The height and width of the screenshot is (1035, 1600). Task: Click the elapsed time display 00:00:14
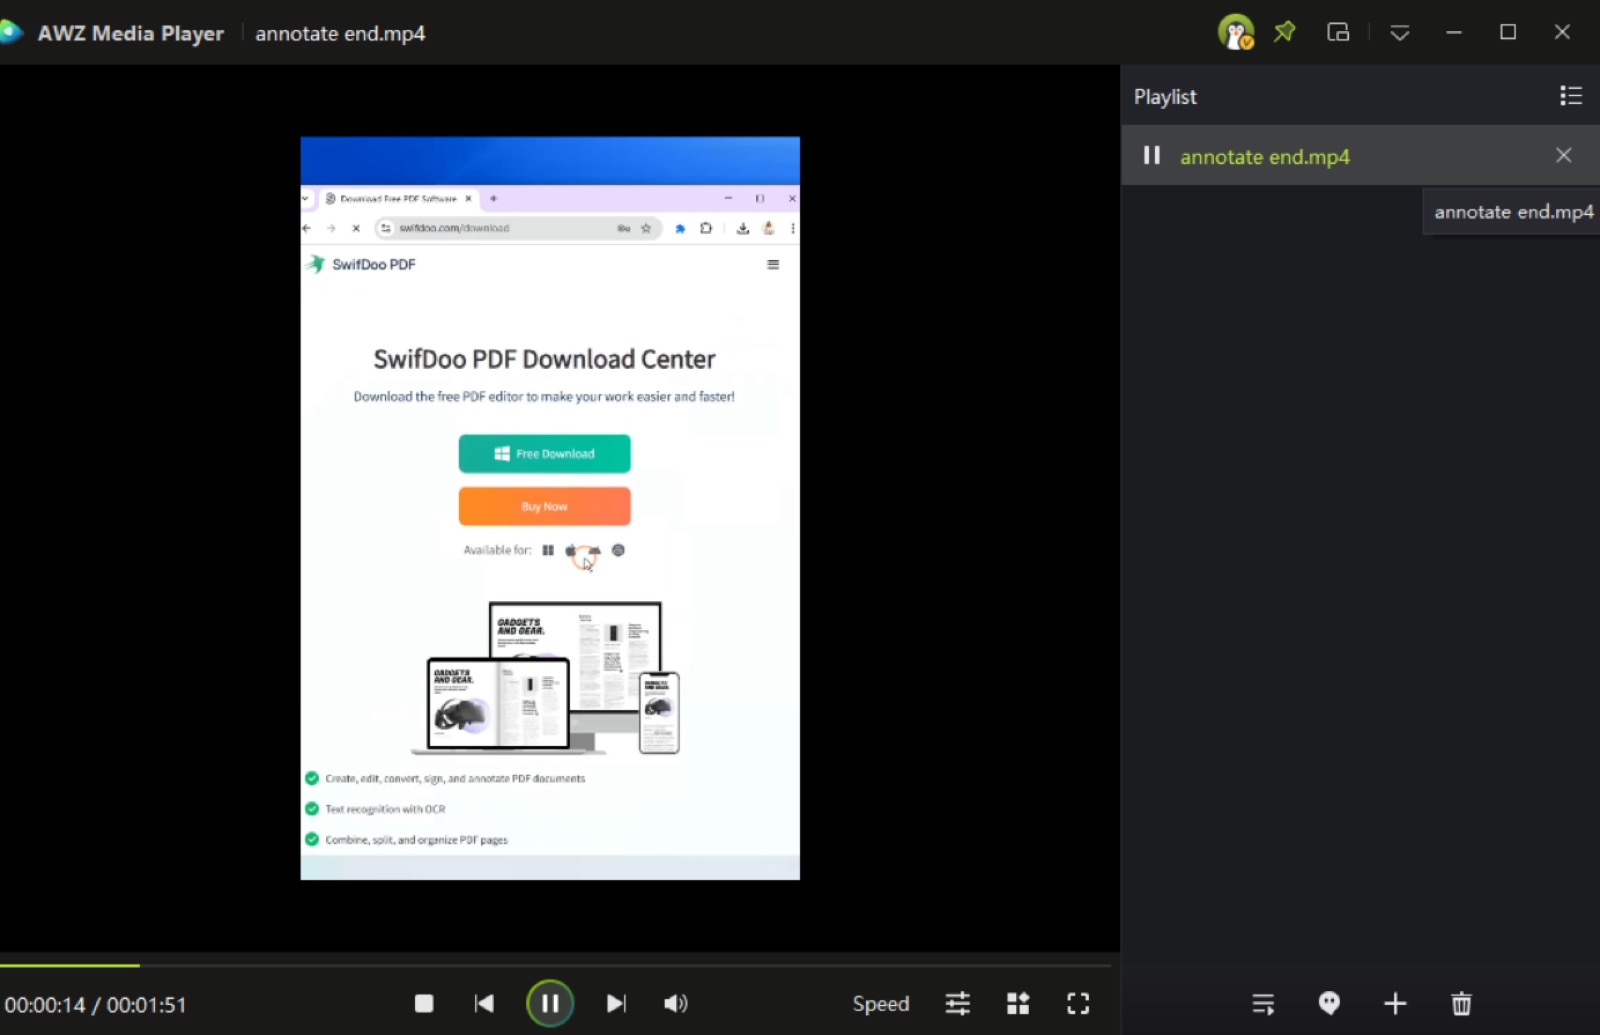point(45,1004)
